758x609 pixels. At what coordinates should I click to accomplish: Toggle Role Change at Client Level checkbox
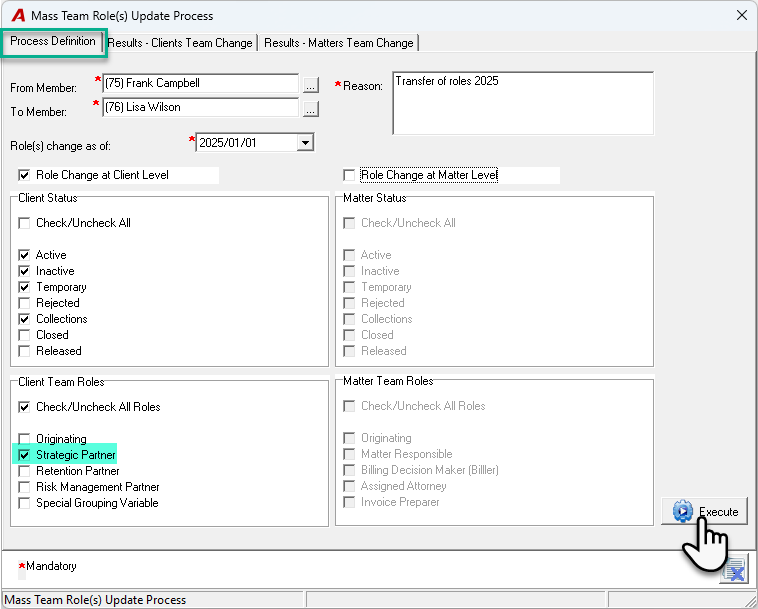pos(24,175)
